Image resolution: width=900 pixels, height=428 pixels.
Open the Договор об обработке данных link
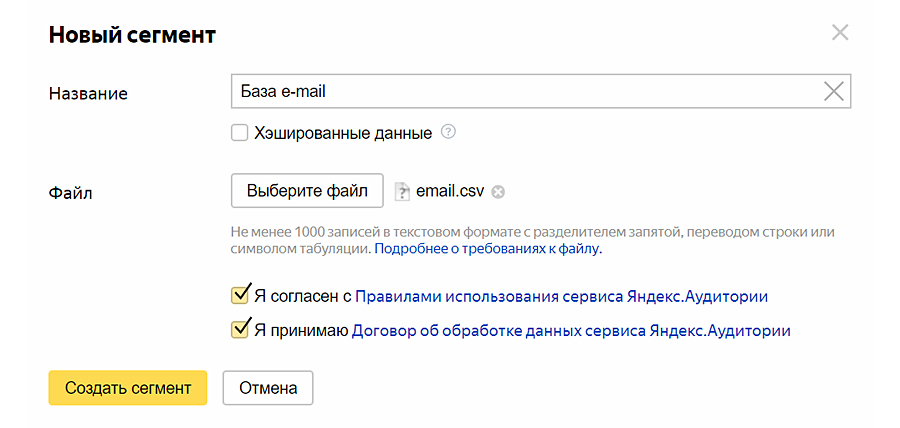[571, 330]
